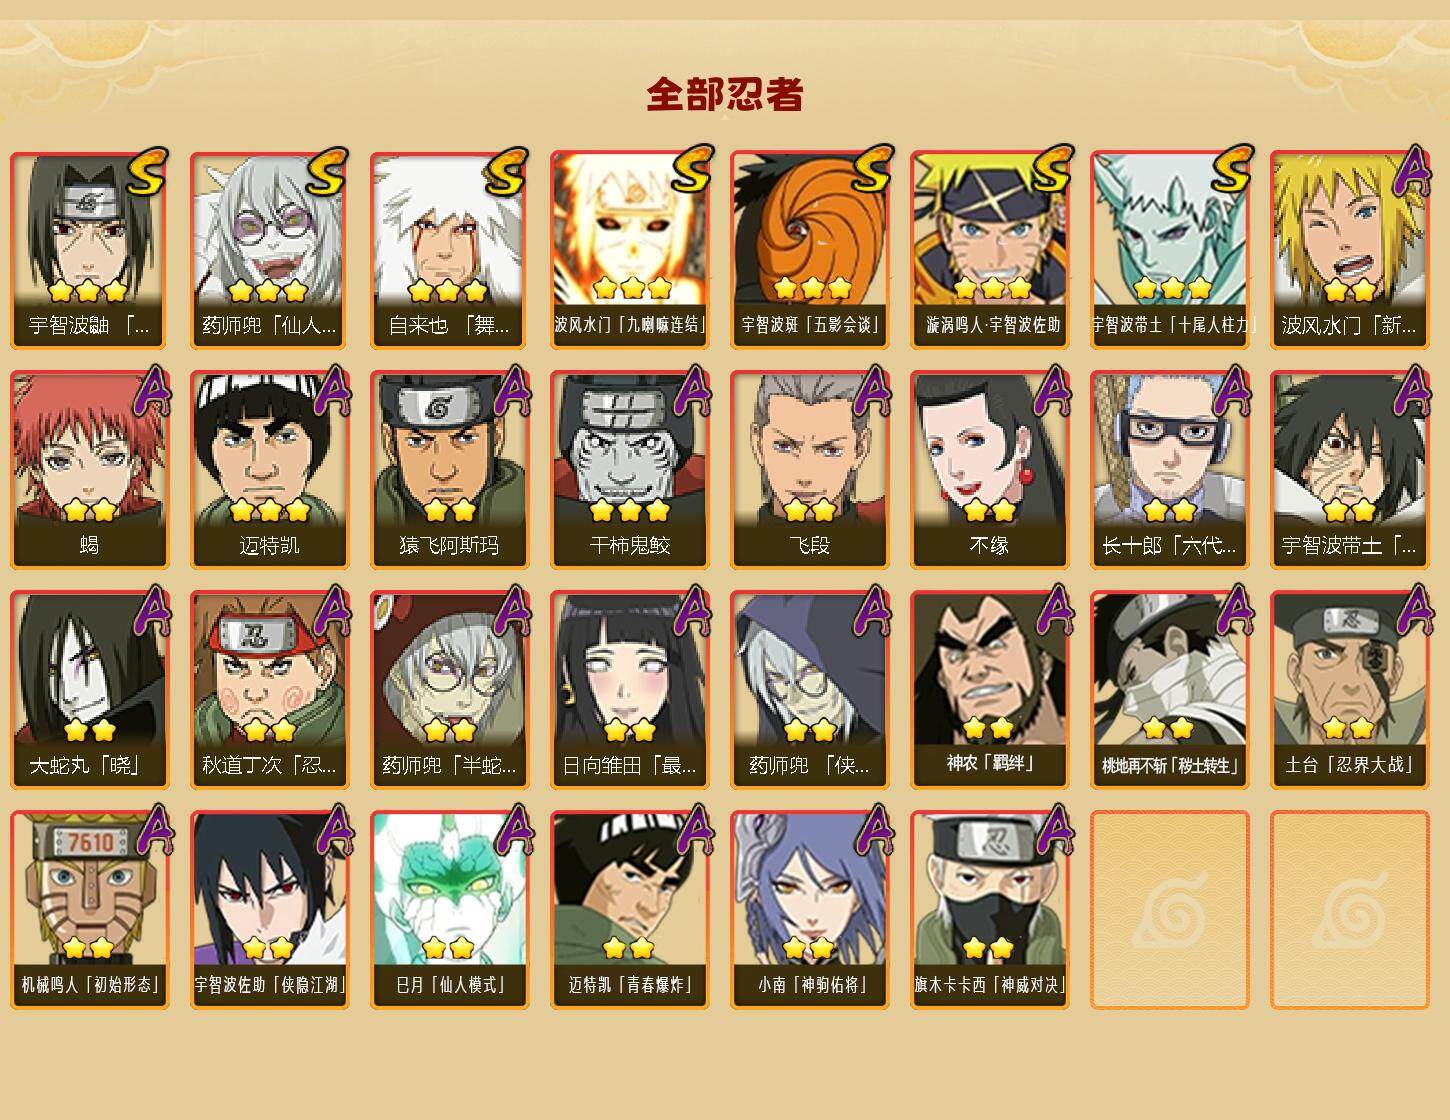This screenshot has width=1450, height=1120.
Task: Select S-rank 宇智波斑「五影会谈」card
Action: pyautogui.click(x=809, y=249)
